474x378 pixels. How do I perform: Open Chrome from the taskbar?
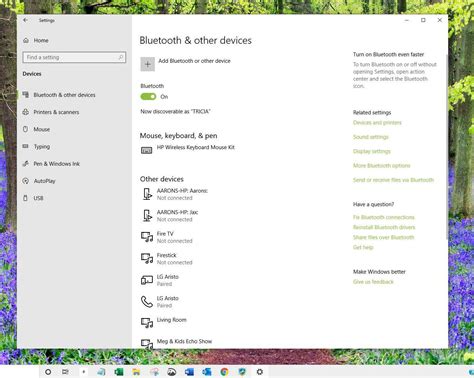pyautogui.click(x=225, y=372)
